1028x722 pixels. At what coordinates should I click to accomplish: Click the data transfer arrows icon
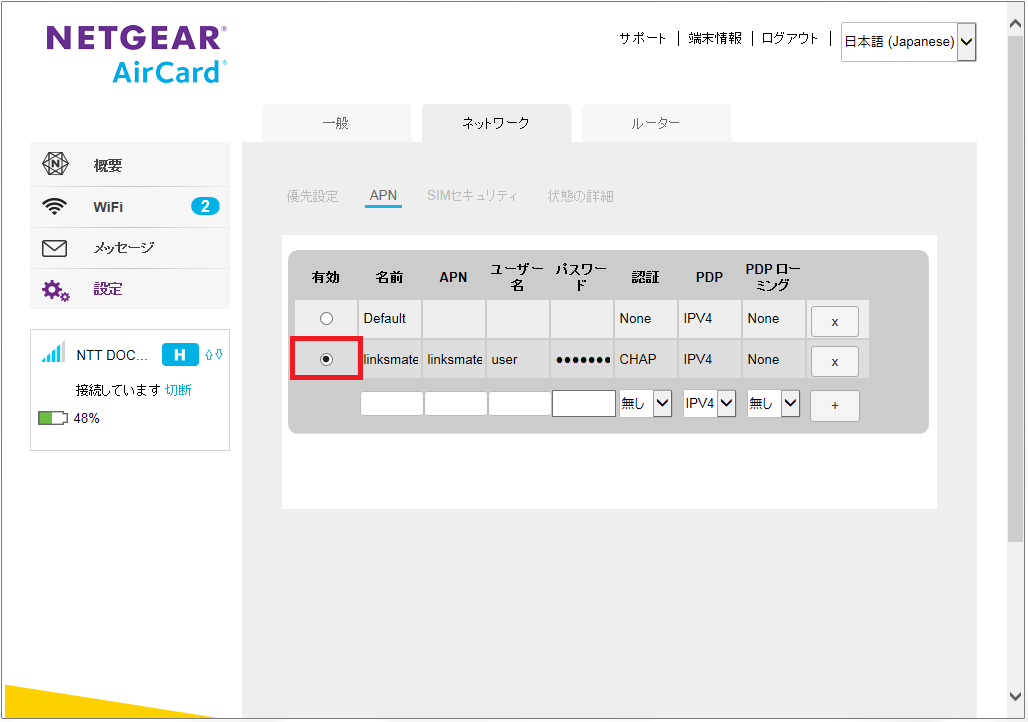click(x=214, y=355)
